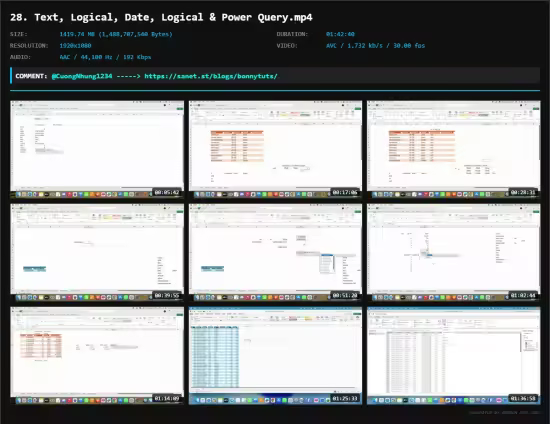Click the AAC audio codec details
This screenshot has height=424, width=550.
[105, 57]
